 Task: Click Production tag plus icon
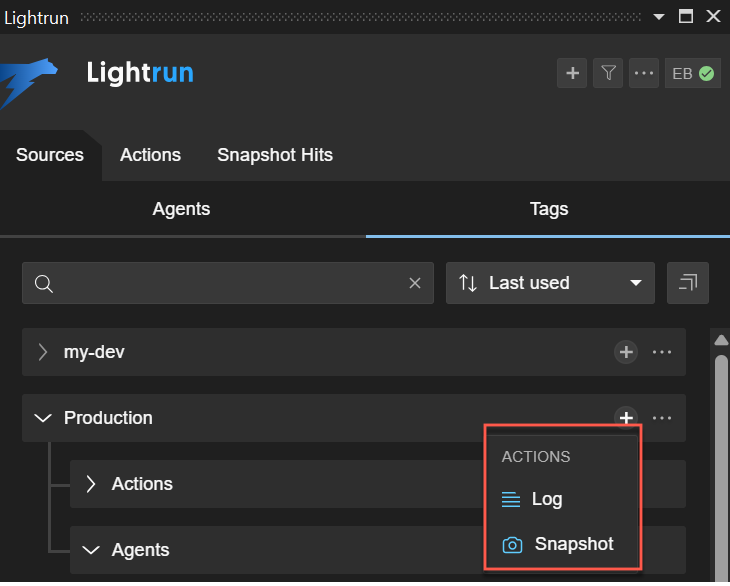tap(626, 418)
